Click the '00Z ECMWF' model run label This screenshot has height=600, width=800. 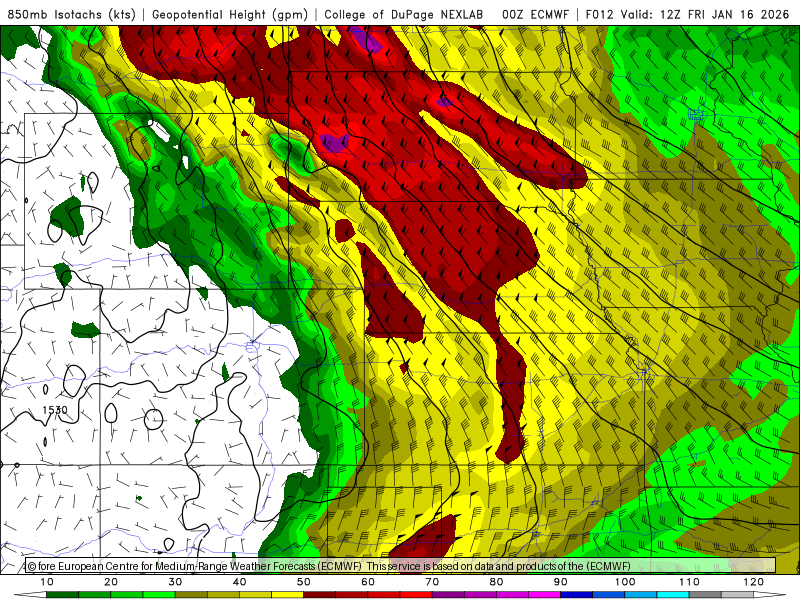tap(535, 15)
